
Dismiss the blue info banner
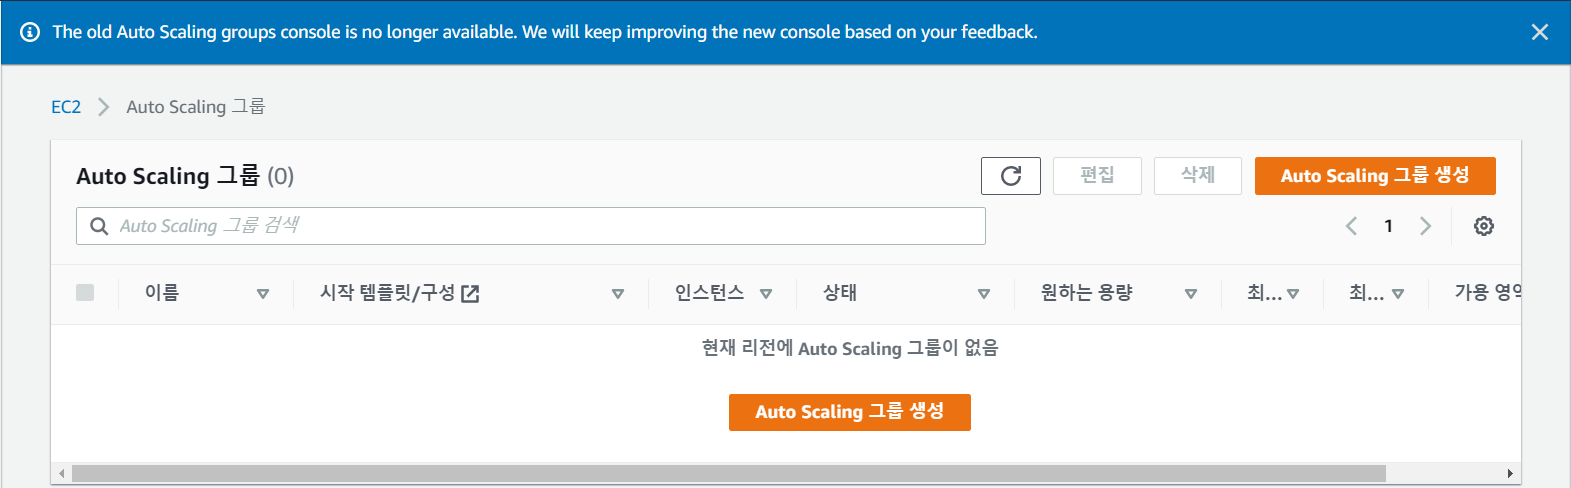click(x=1540, y=32)
